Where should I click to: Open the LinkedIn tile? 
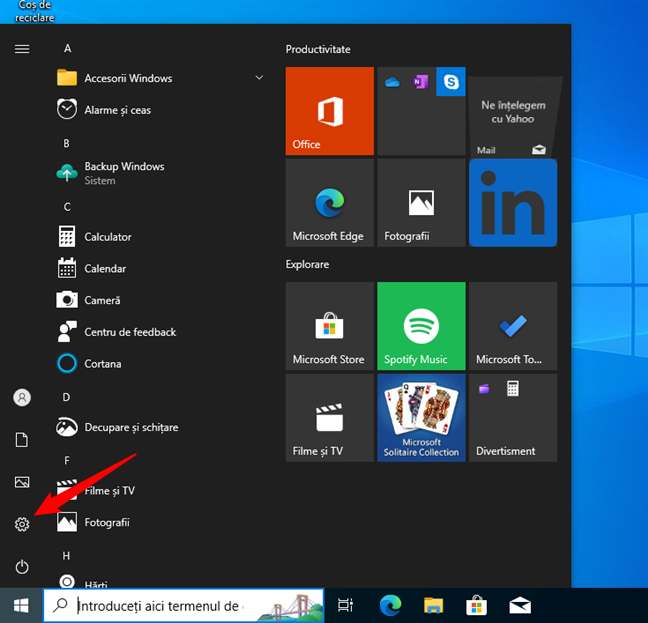513,203
